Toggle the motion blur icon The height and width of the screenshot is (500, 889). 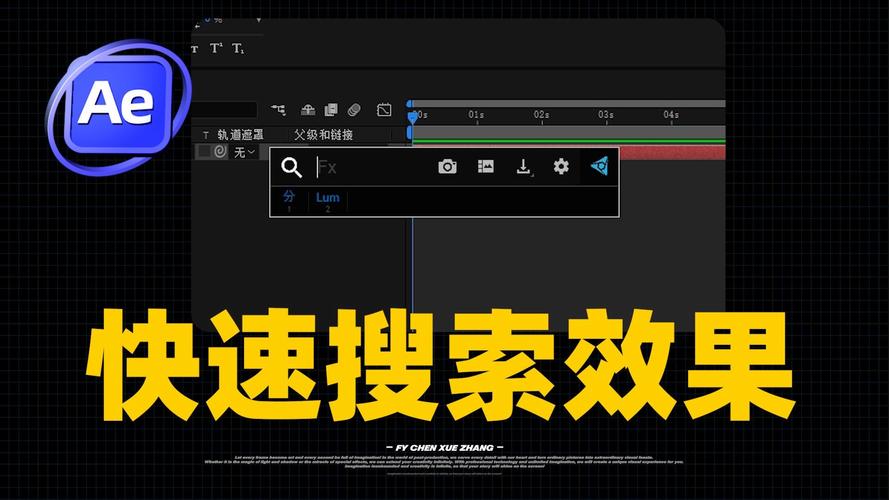(354, 109)
